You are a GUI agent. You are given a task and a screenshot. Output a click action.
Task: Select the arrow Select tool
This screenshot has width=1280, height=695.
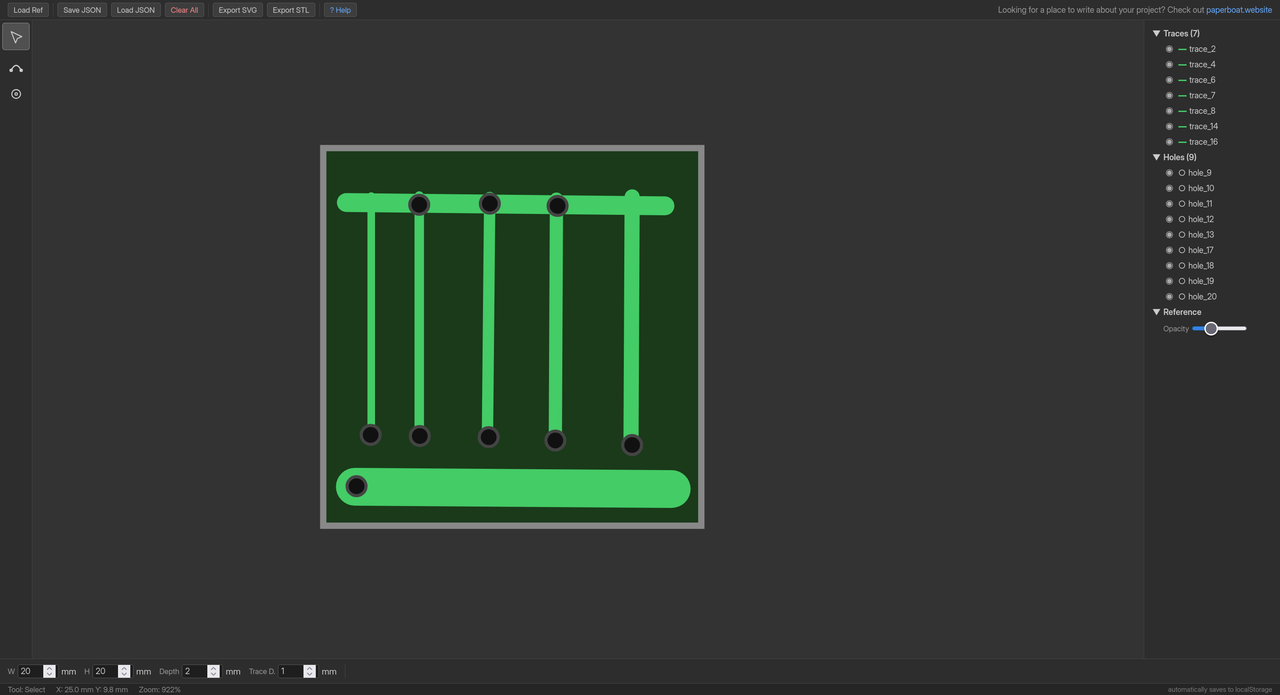16,37
